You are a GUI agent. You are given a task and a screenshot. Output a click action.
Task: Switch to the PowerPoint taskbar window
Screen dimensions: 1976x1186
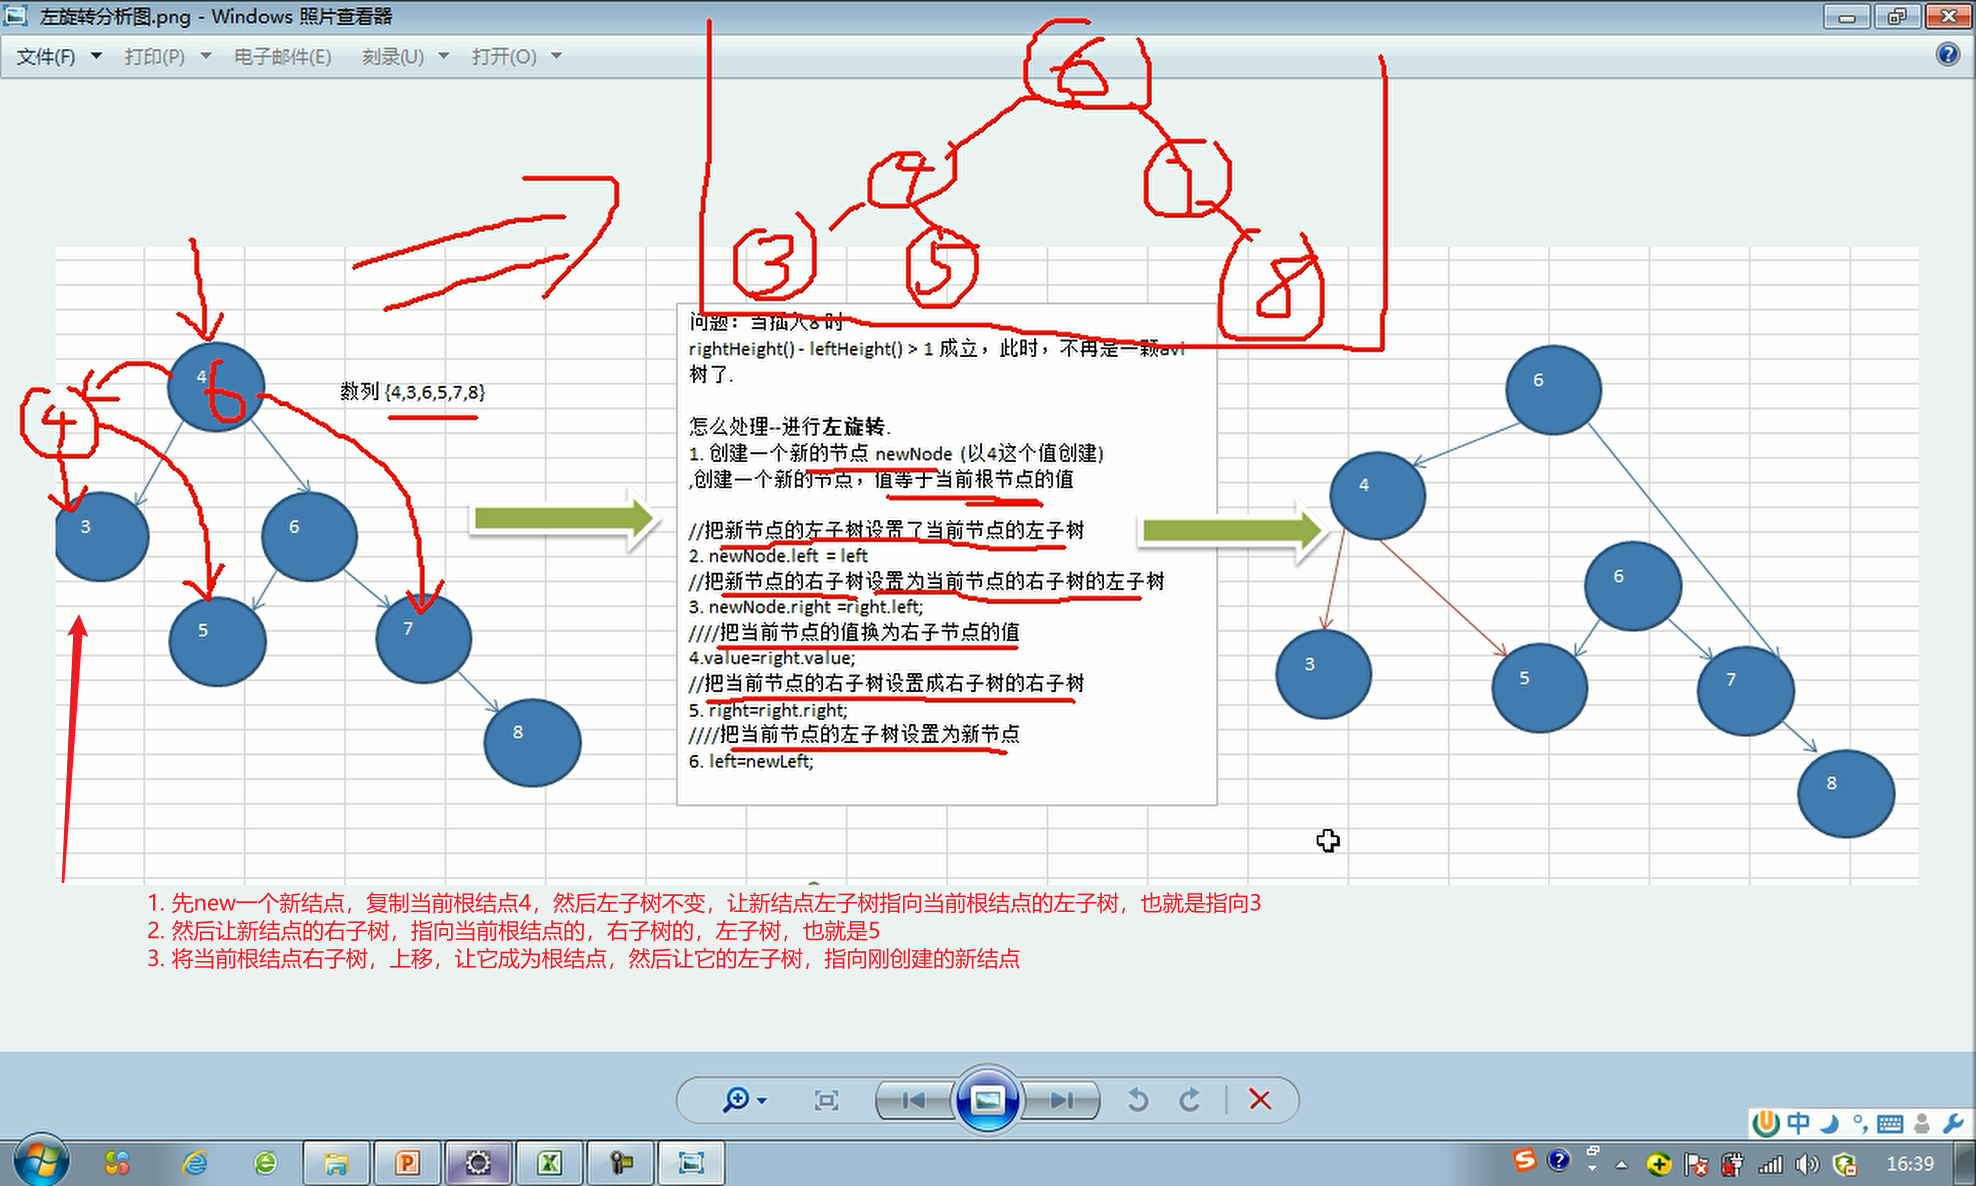(x=407, y=1163)
